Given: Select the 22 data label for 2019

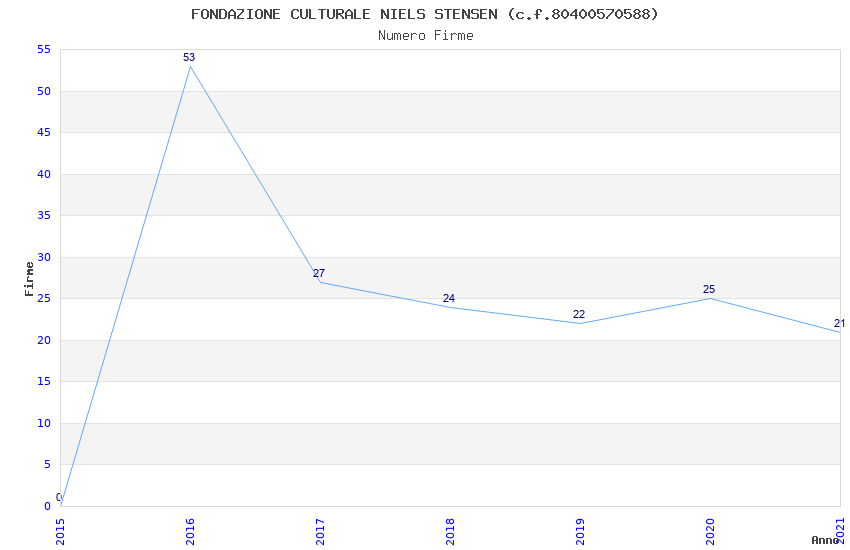Looking at the screenshot, I should 579,314.
